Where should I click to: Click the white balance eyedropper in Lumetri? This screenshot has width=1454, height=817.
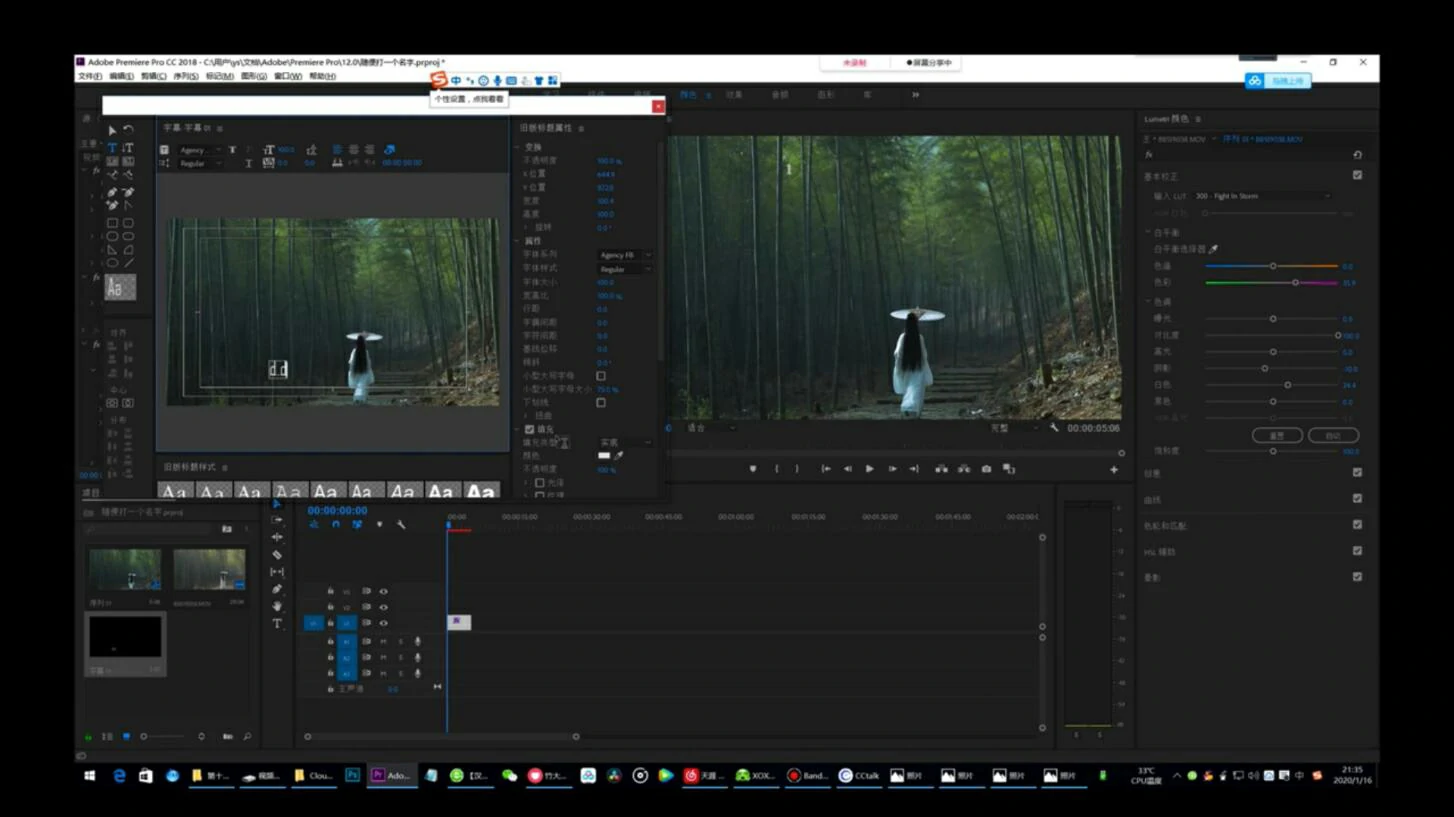1213,249
